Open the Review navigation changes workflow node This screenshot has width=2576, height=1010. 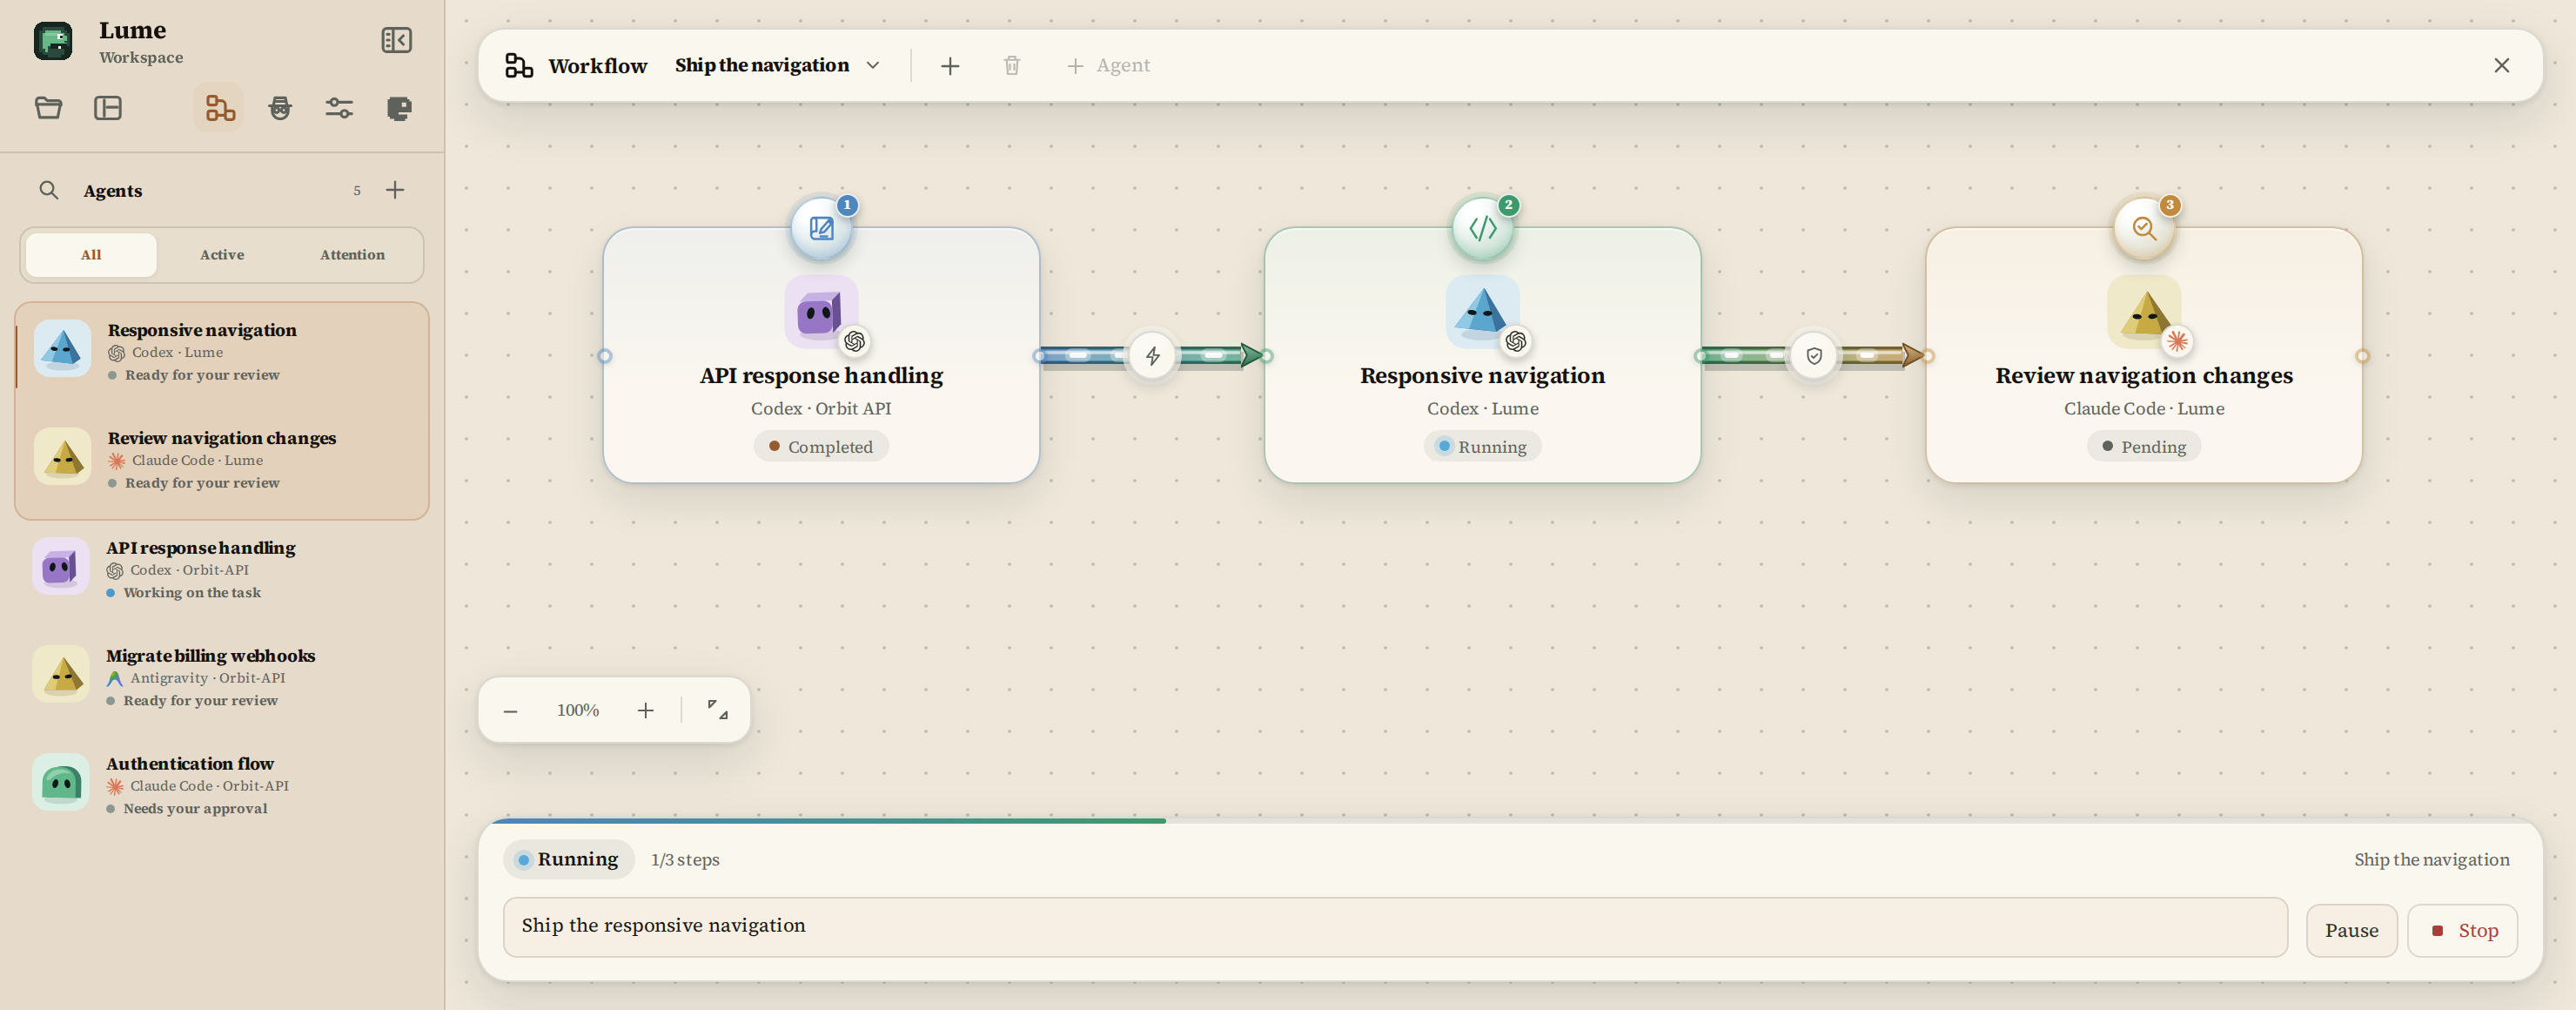click(2144, 356)
